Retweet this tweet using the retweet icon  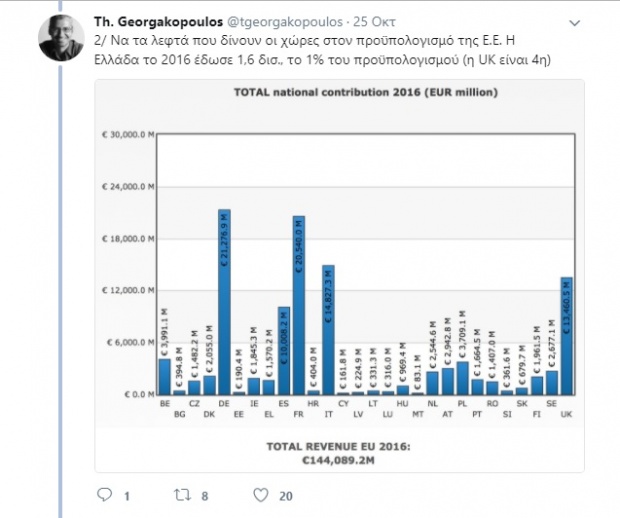click(183, 495)
